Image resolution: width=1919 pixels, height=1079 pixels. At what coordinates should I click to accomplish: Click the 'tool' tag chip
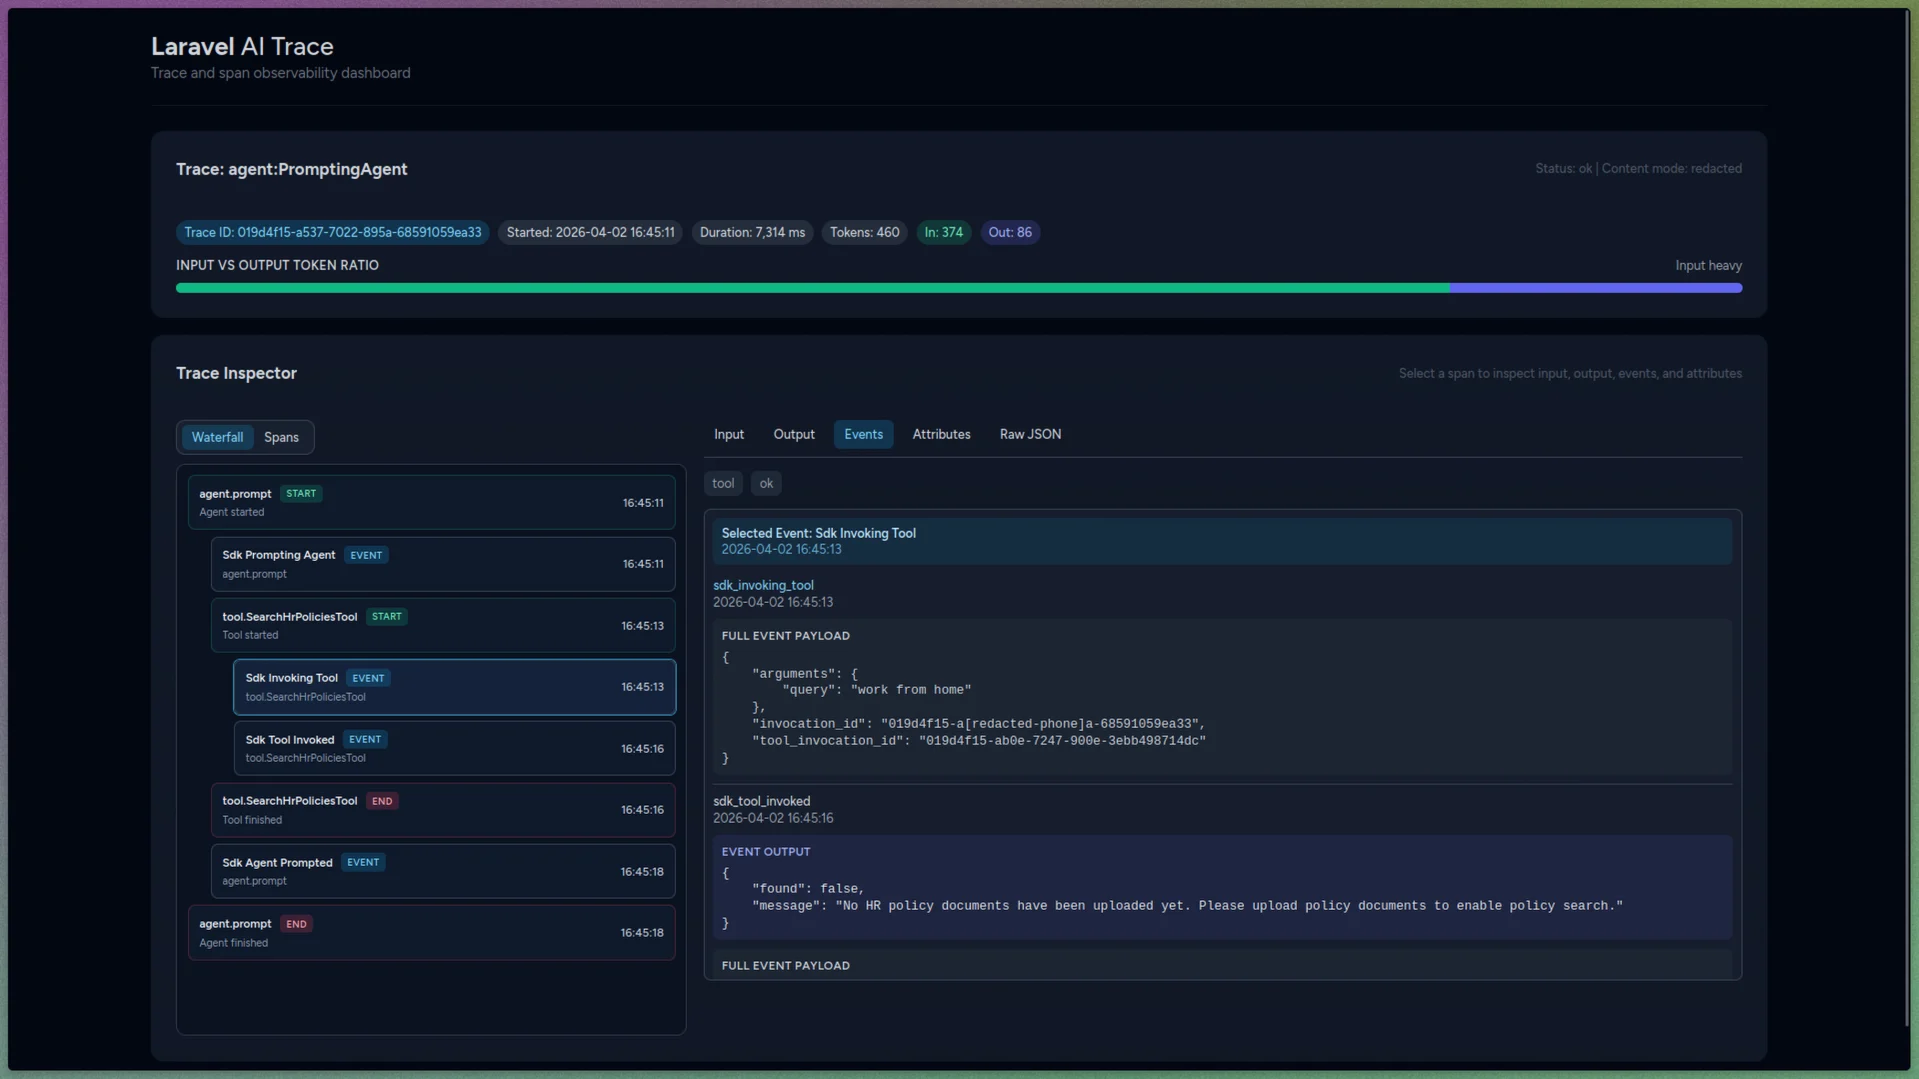pyautogui.click(x=722, y=483)
